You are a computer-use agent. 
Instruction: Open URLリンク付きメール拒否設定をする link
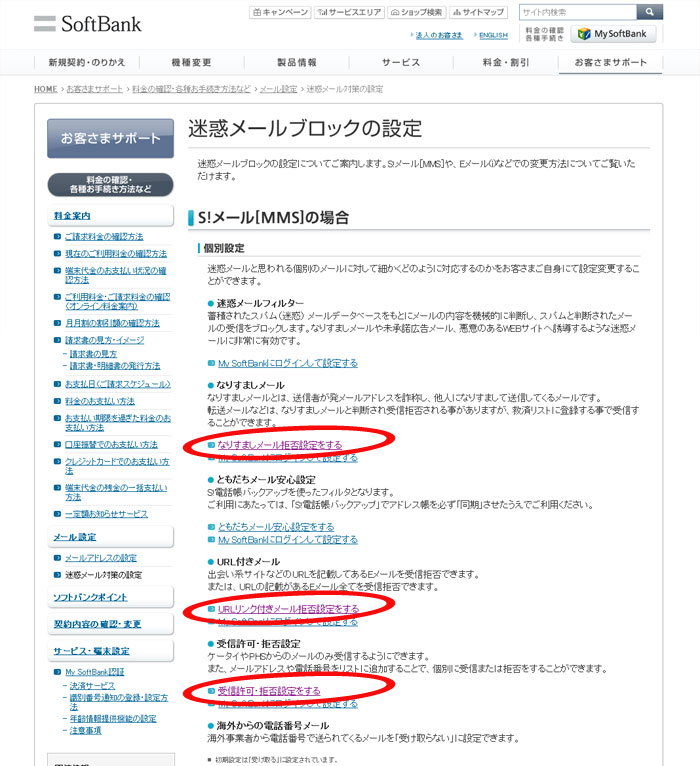[288, 609]
